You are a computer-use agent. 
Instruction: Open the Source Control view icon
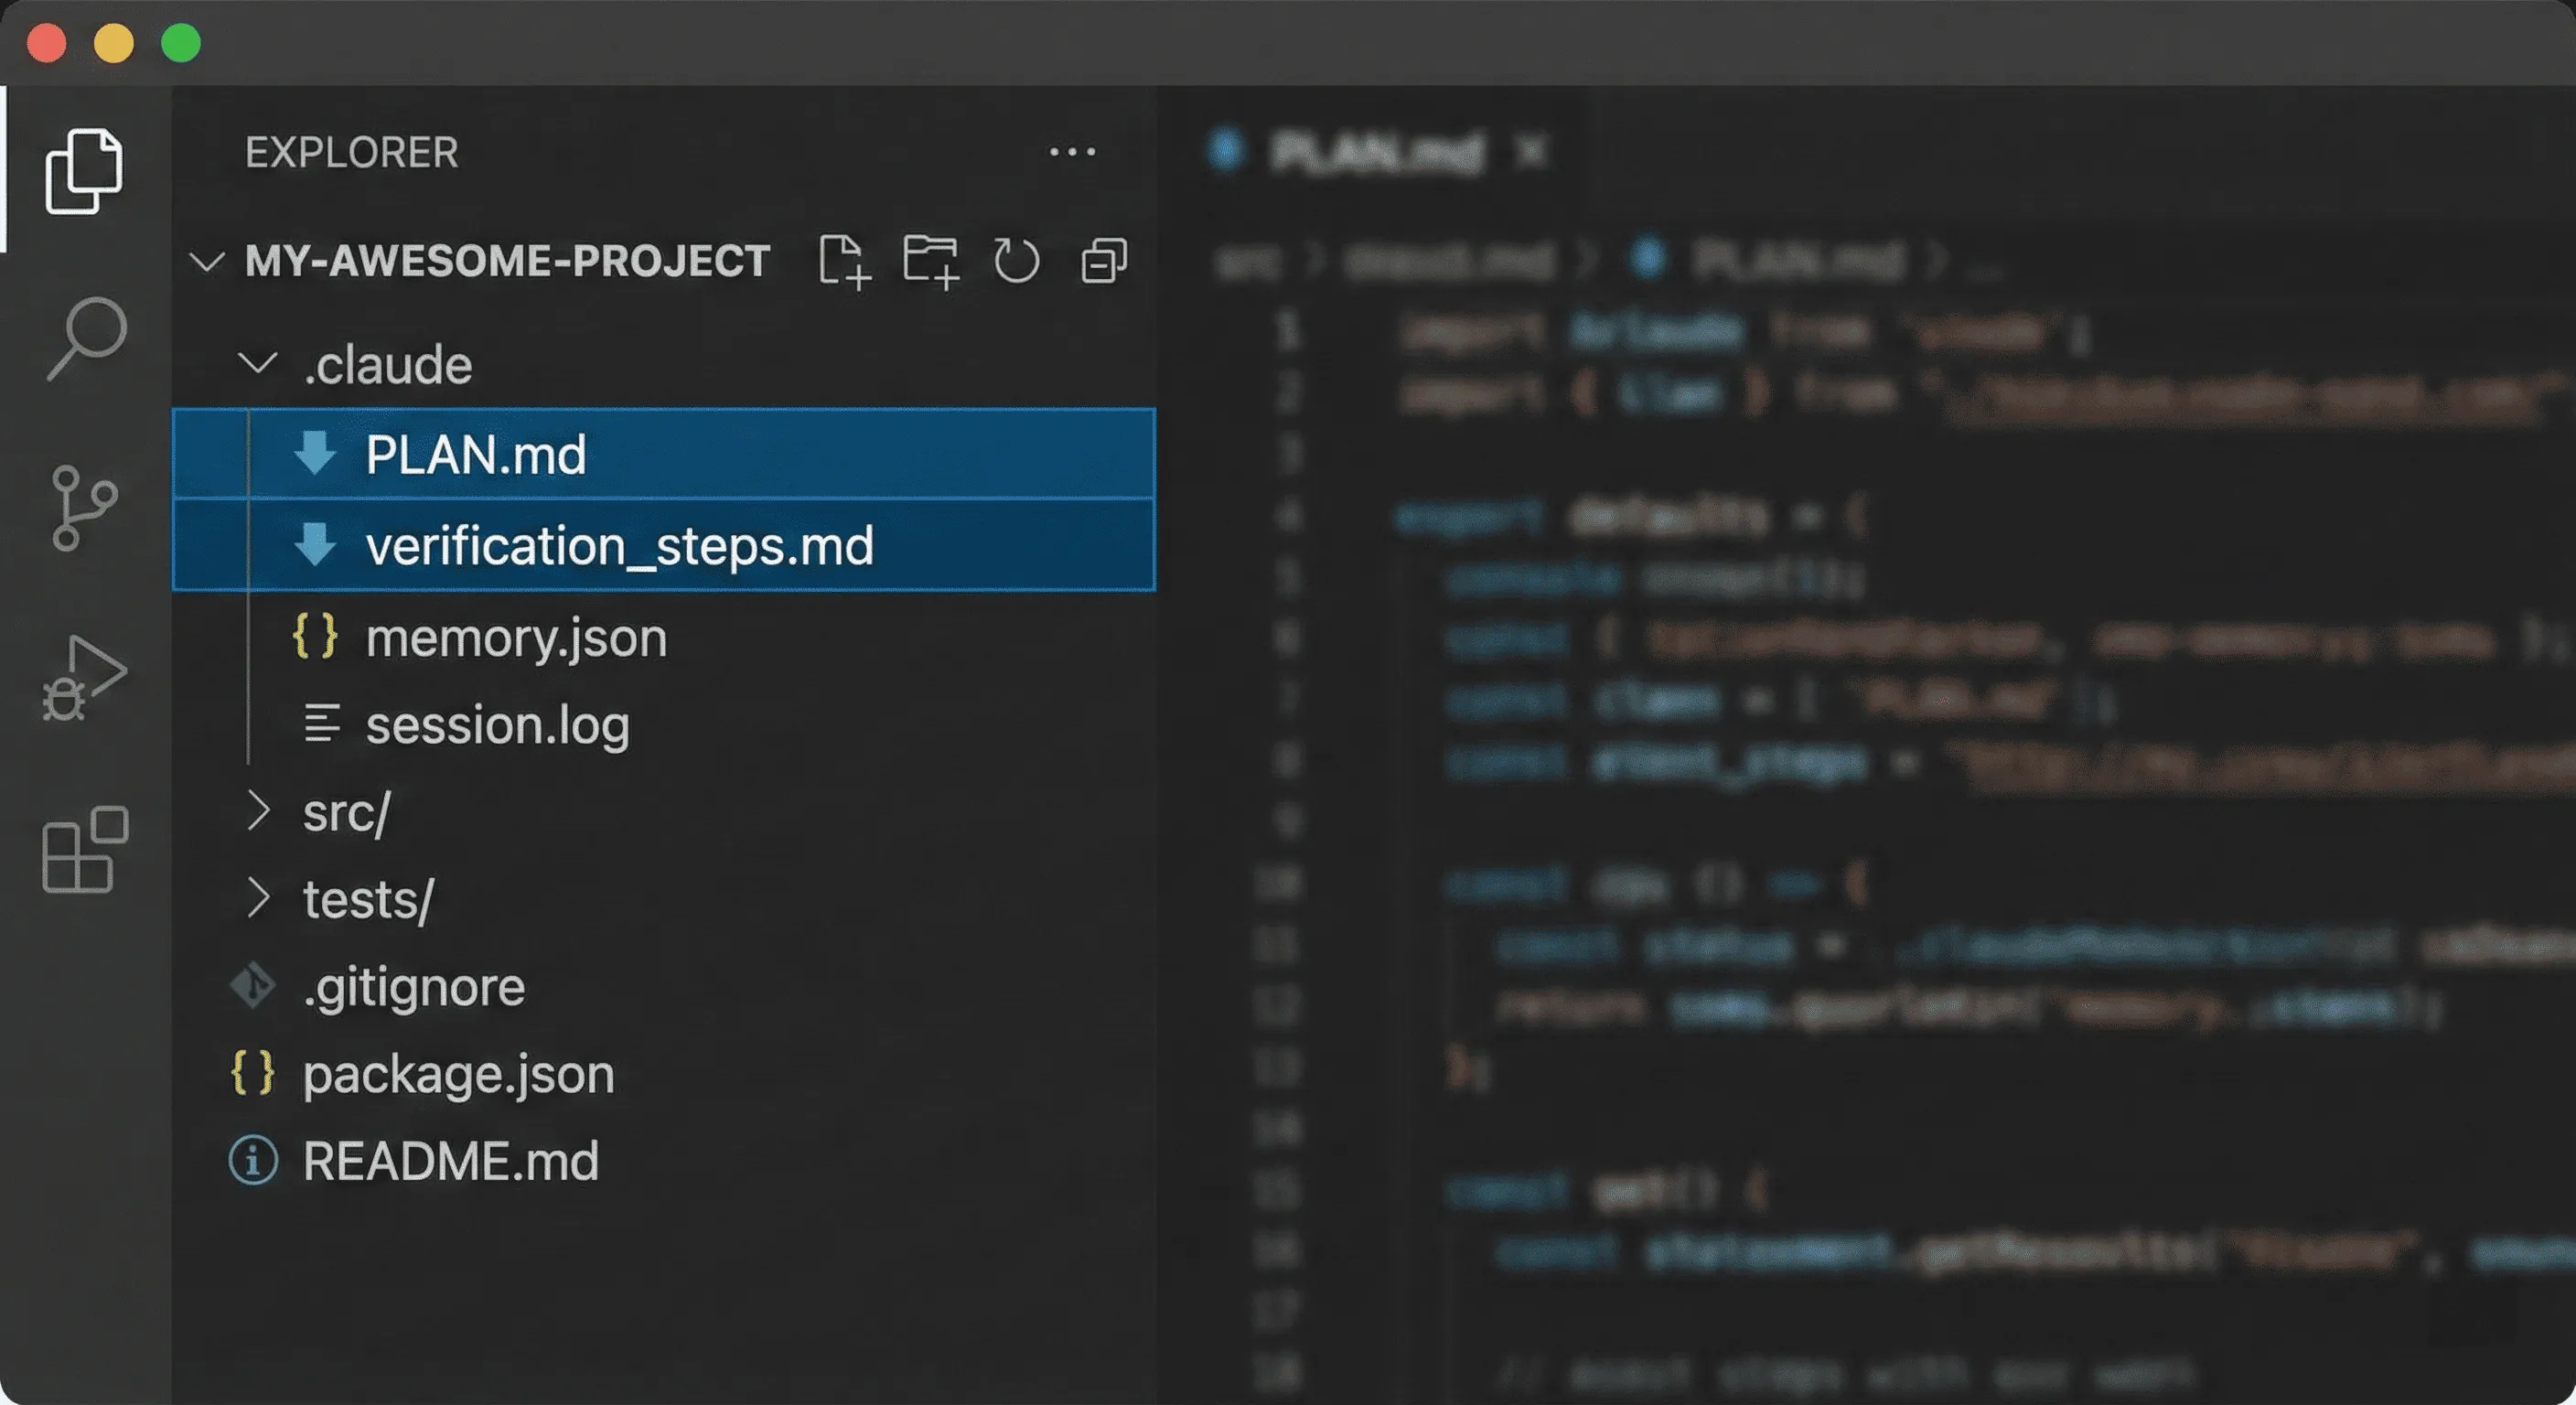pyautogui.click(x=84, y=507)
